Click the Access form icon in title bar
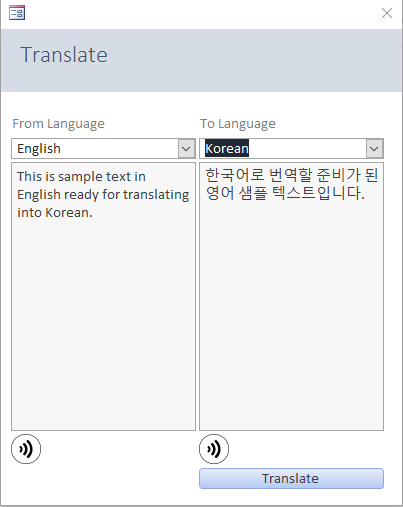The image size is (403, 507). [x=17, y=13]
